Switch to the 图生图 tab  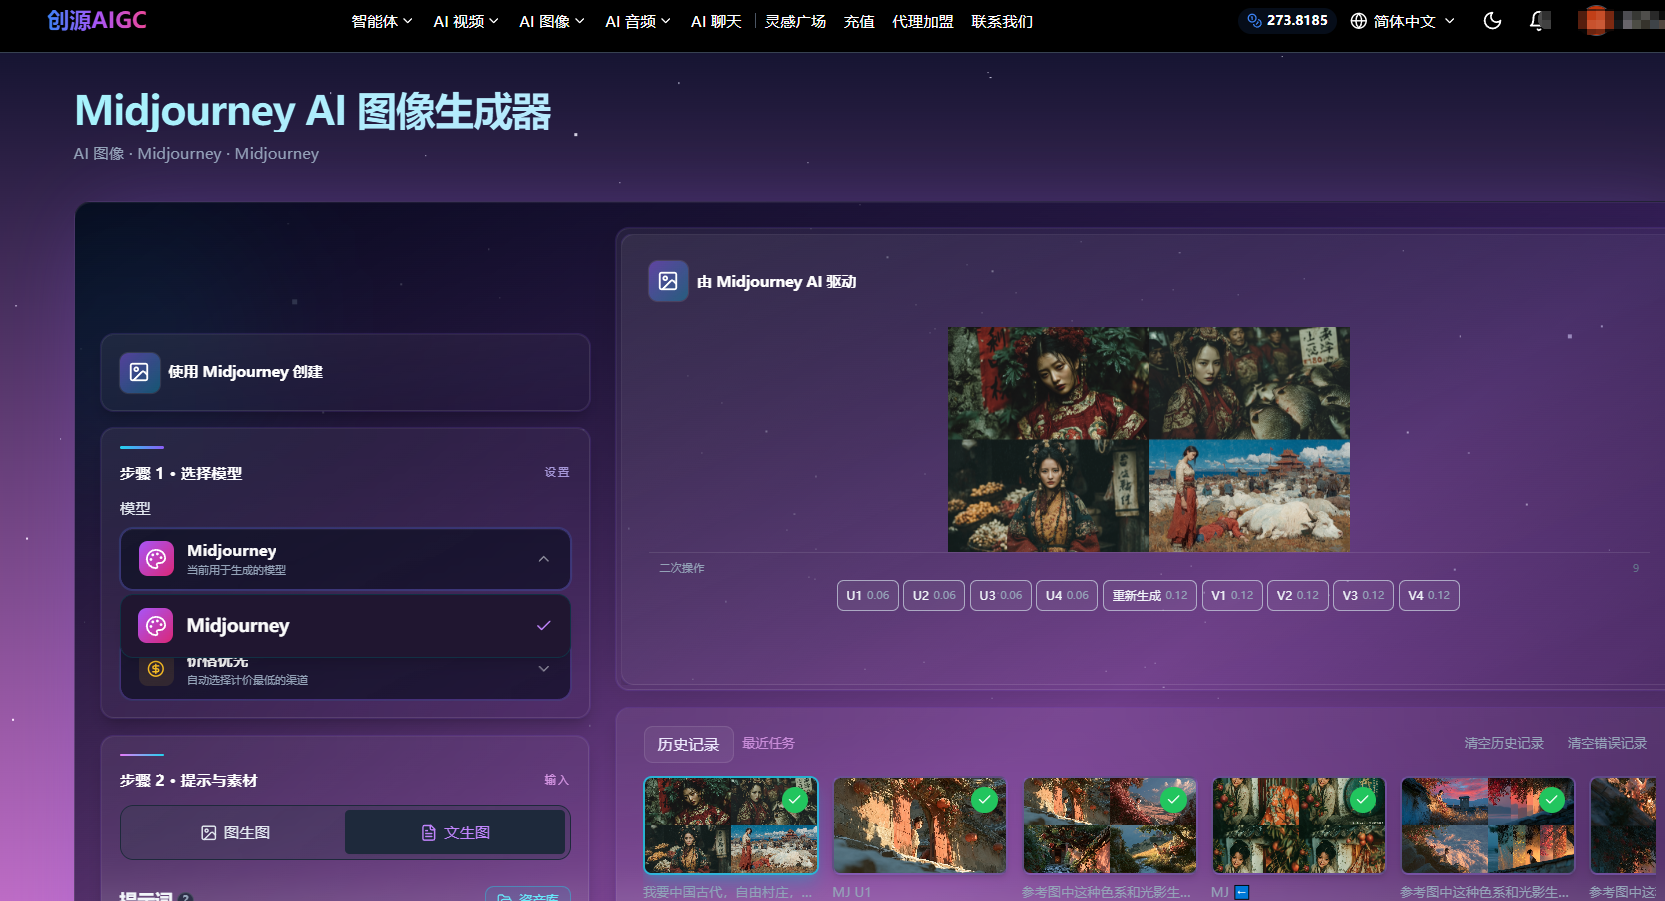[236, 833]
